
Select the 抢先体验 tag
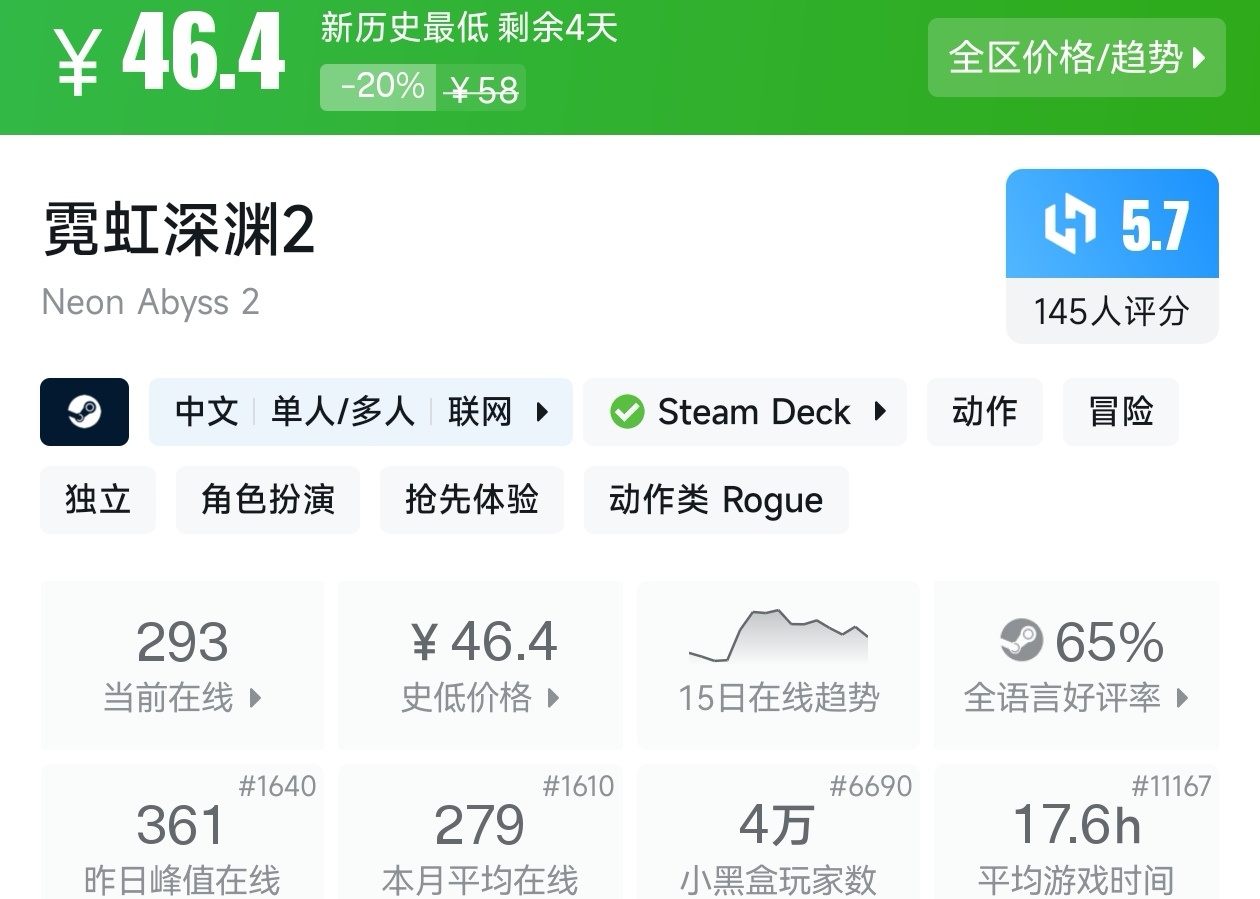pos(472,499)
